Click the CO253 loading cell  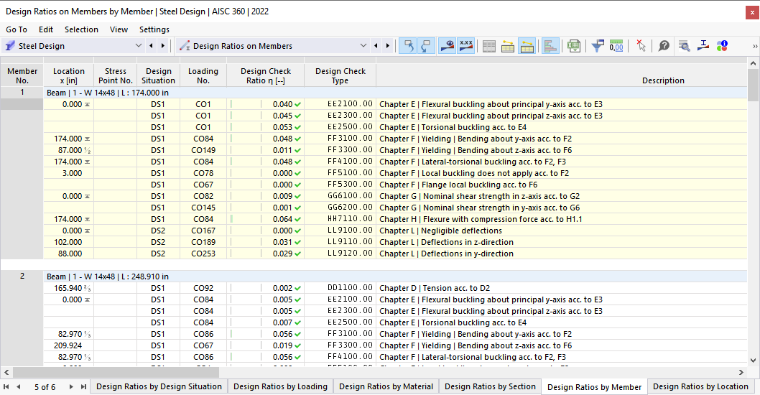click(x=203, y=253)
